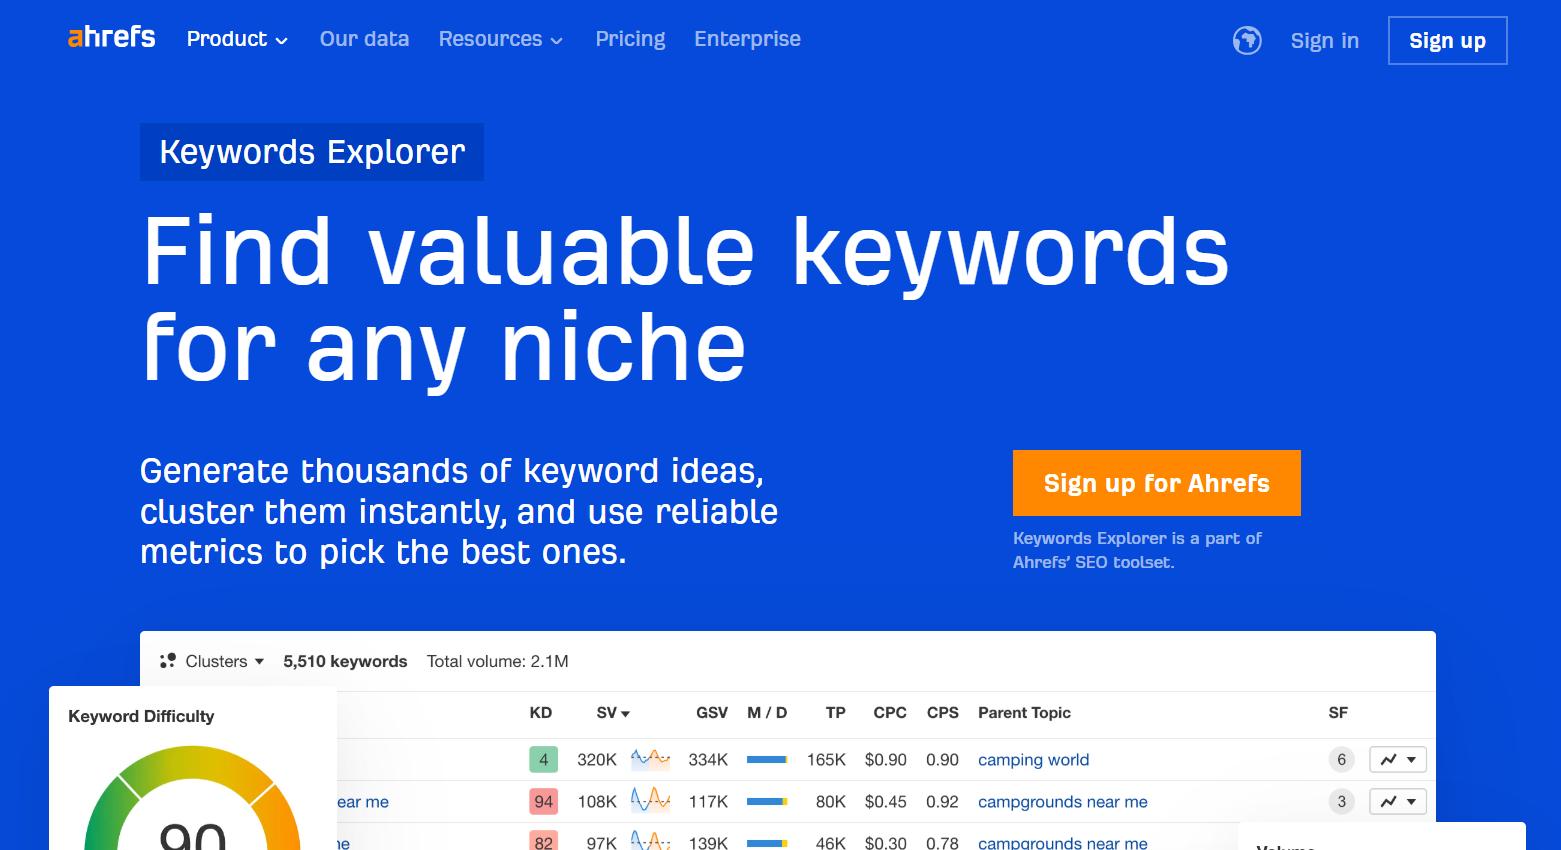Click the M / D column header
This screenshot has width=1561, height=850.
pyautogui.click(x=767, y=713)
